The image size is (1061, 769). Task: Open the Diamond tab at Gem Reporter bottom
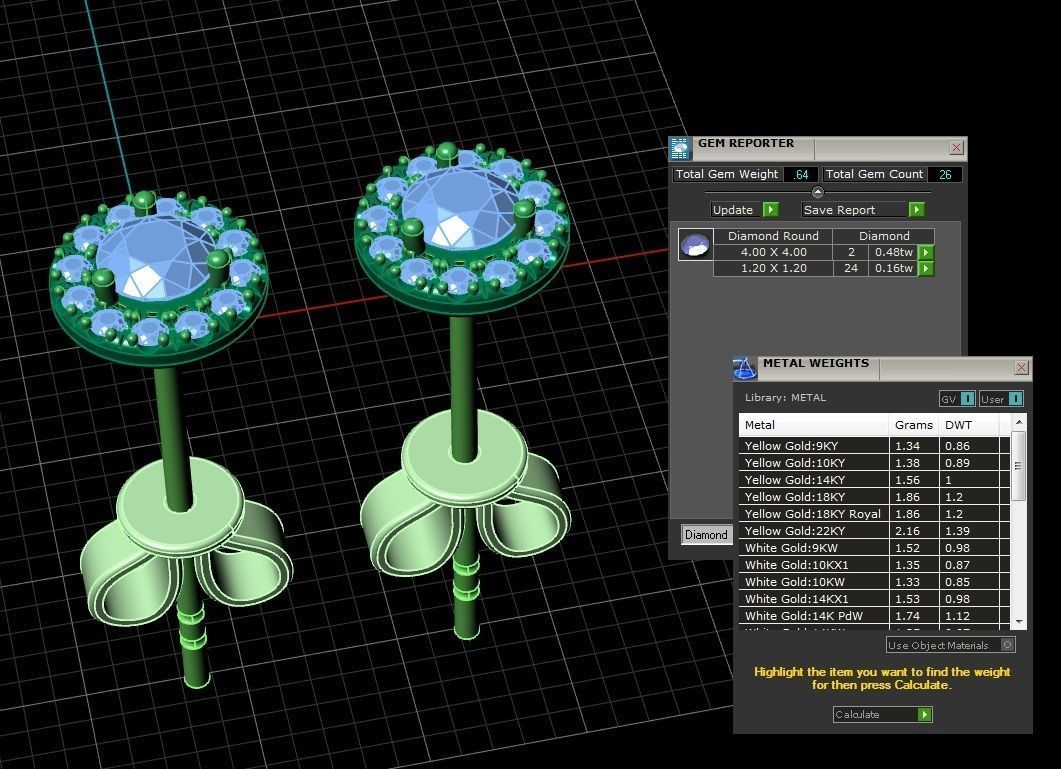tap(706, 535)
